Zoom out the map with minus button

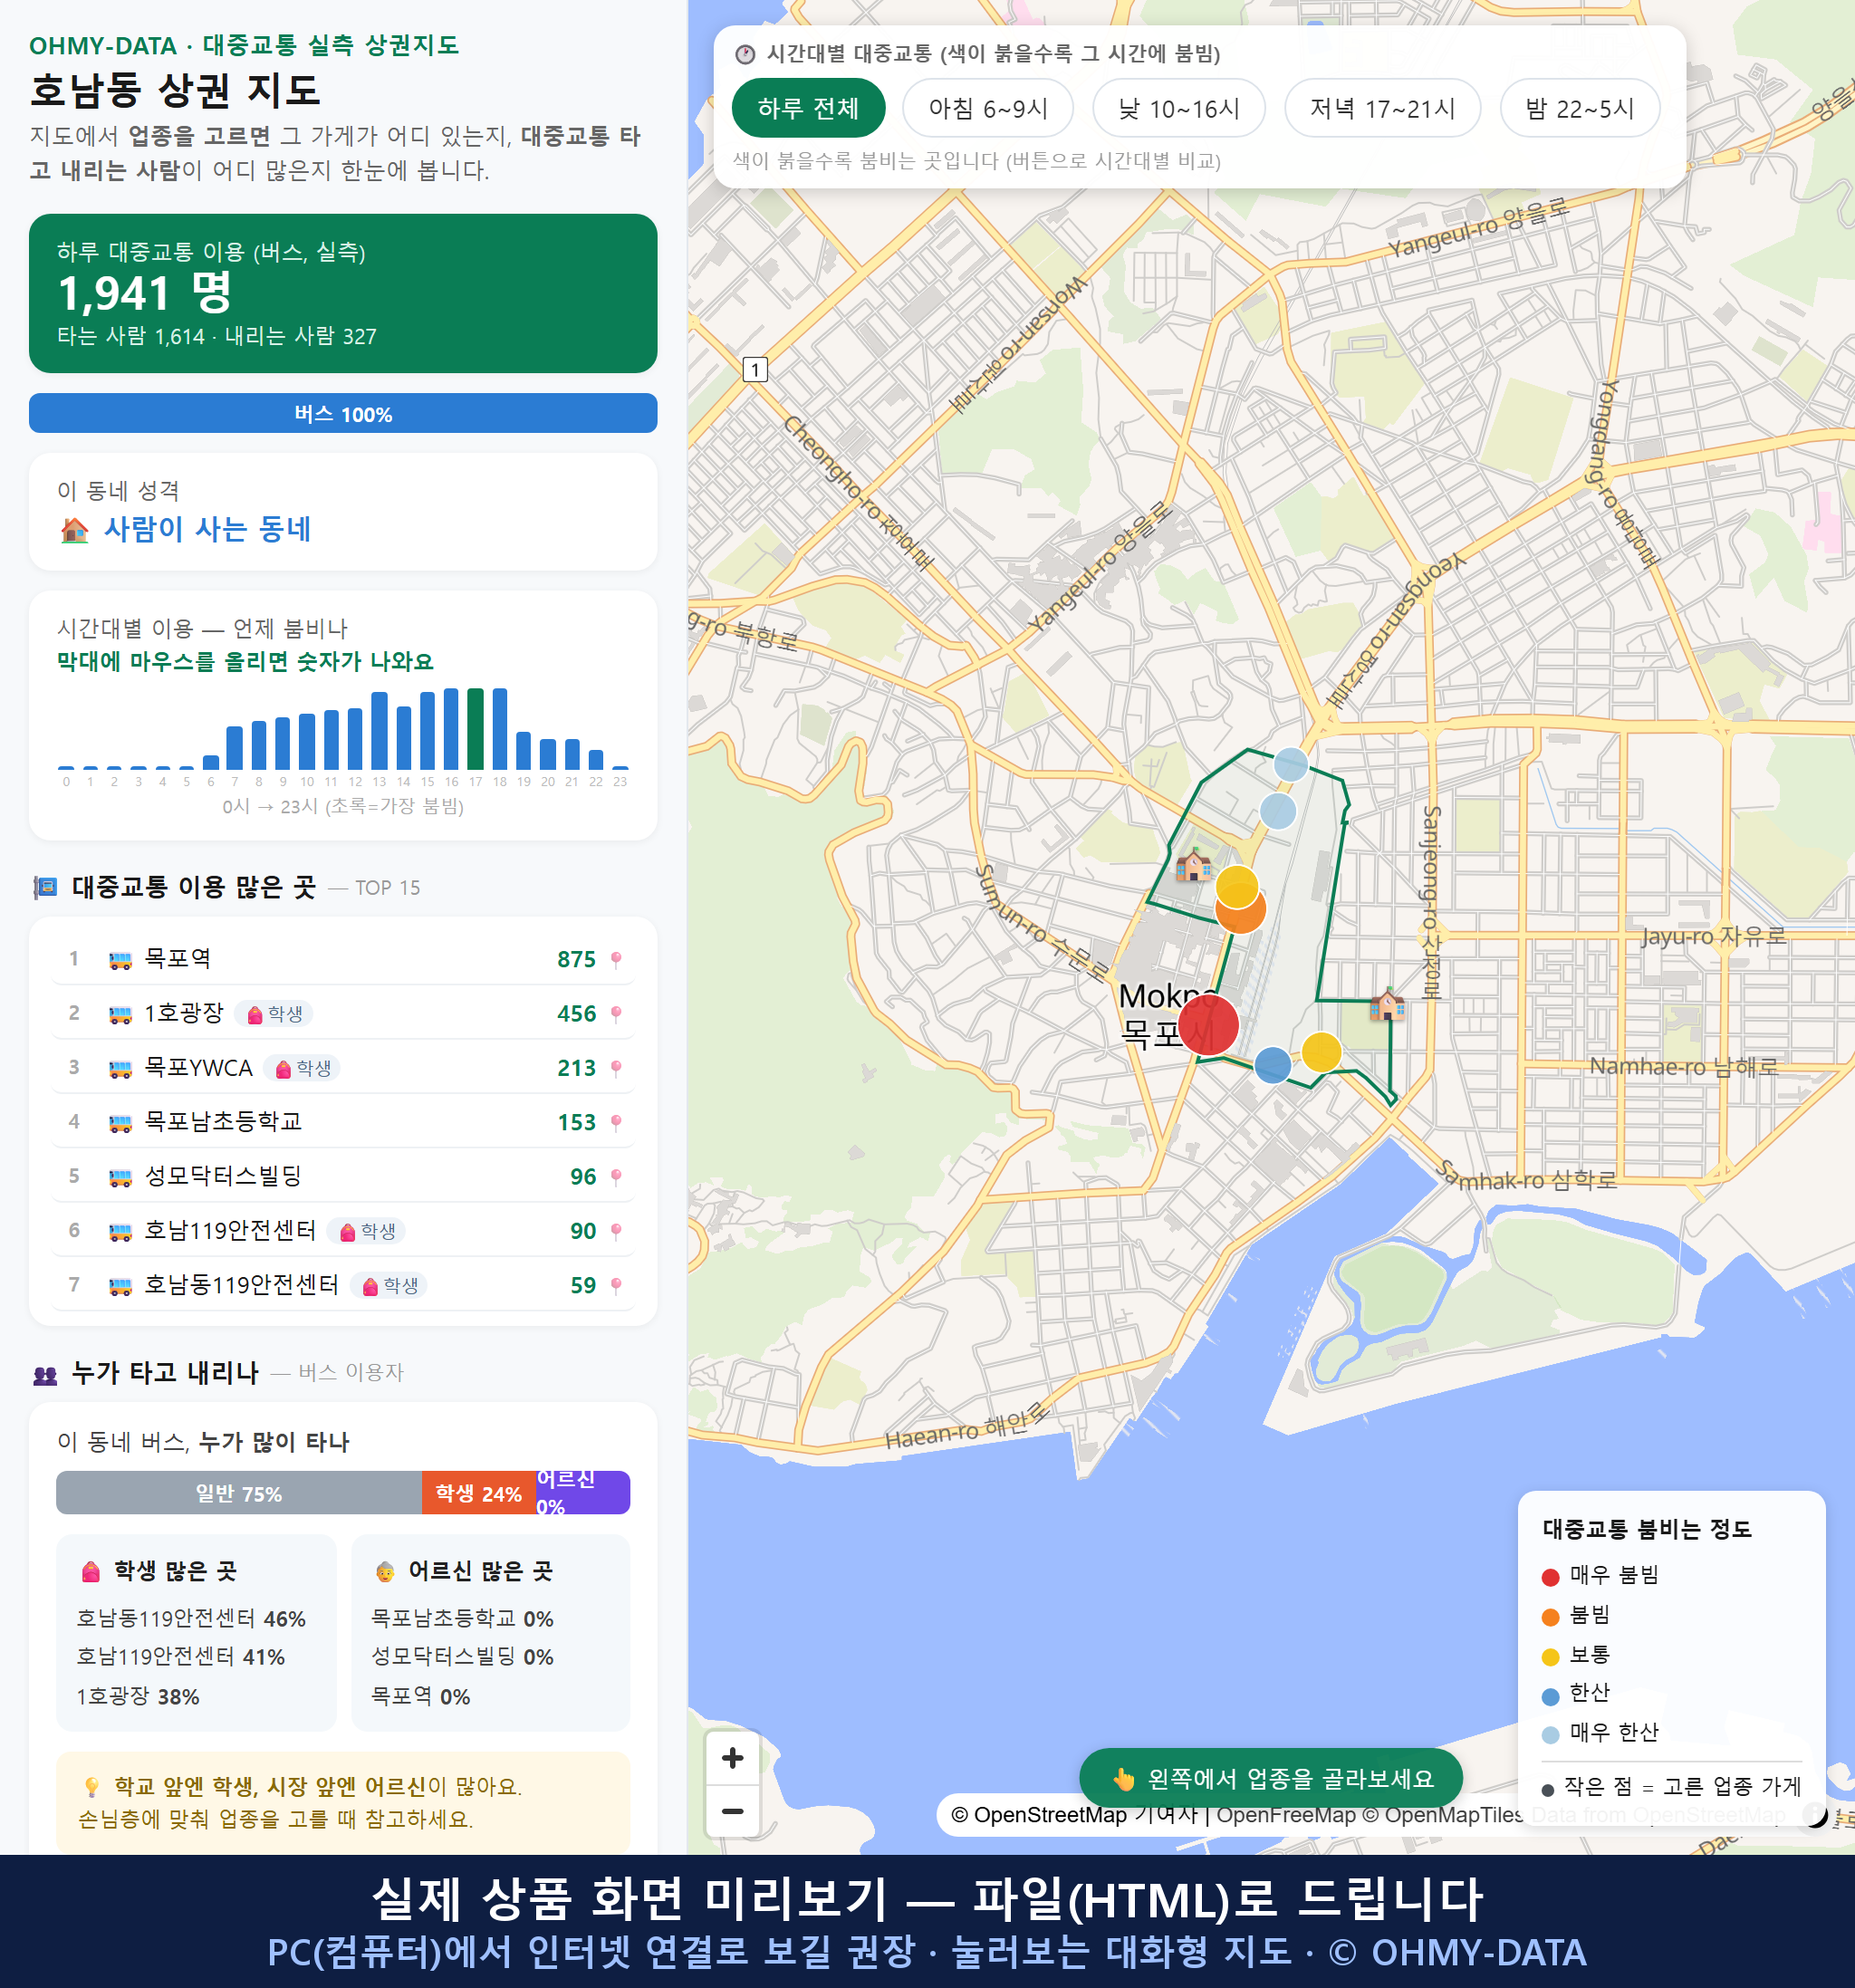[x=732, y=1811]
